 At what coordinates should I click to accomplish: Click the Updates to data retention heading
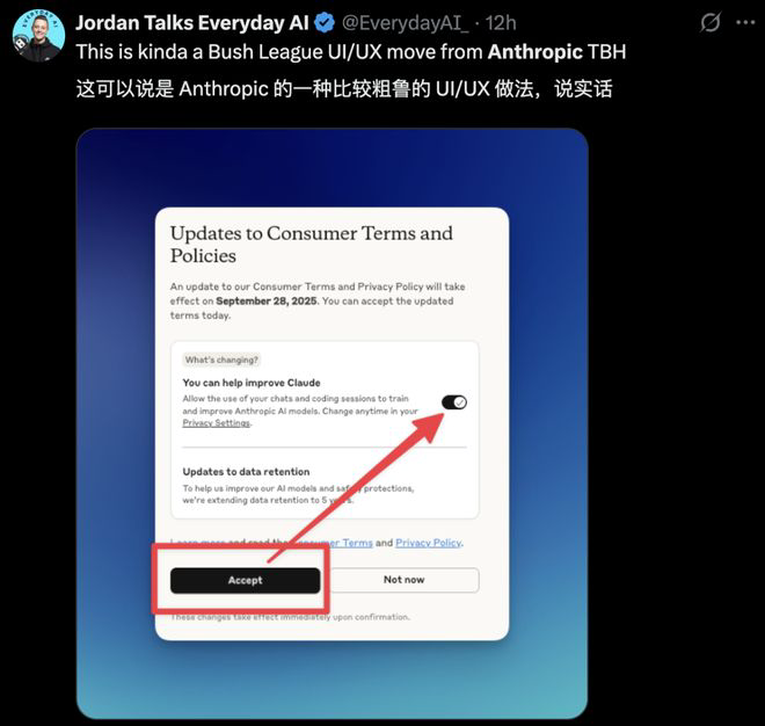pos(246,472)
